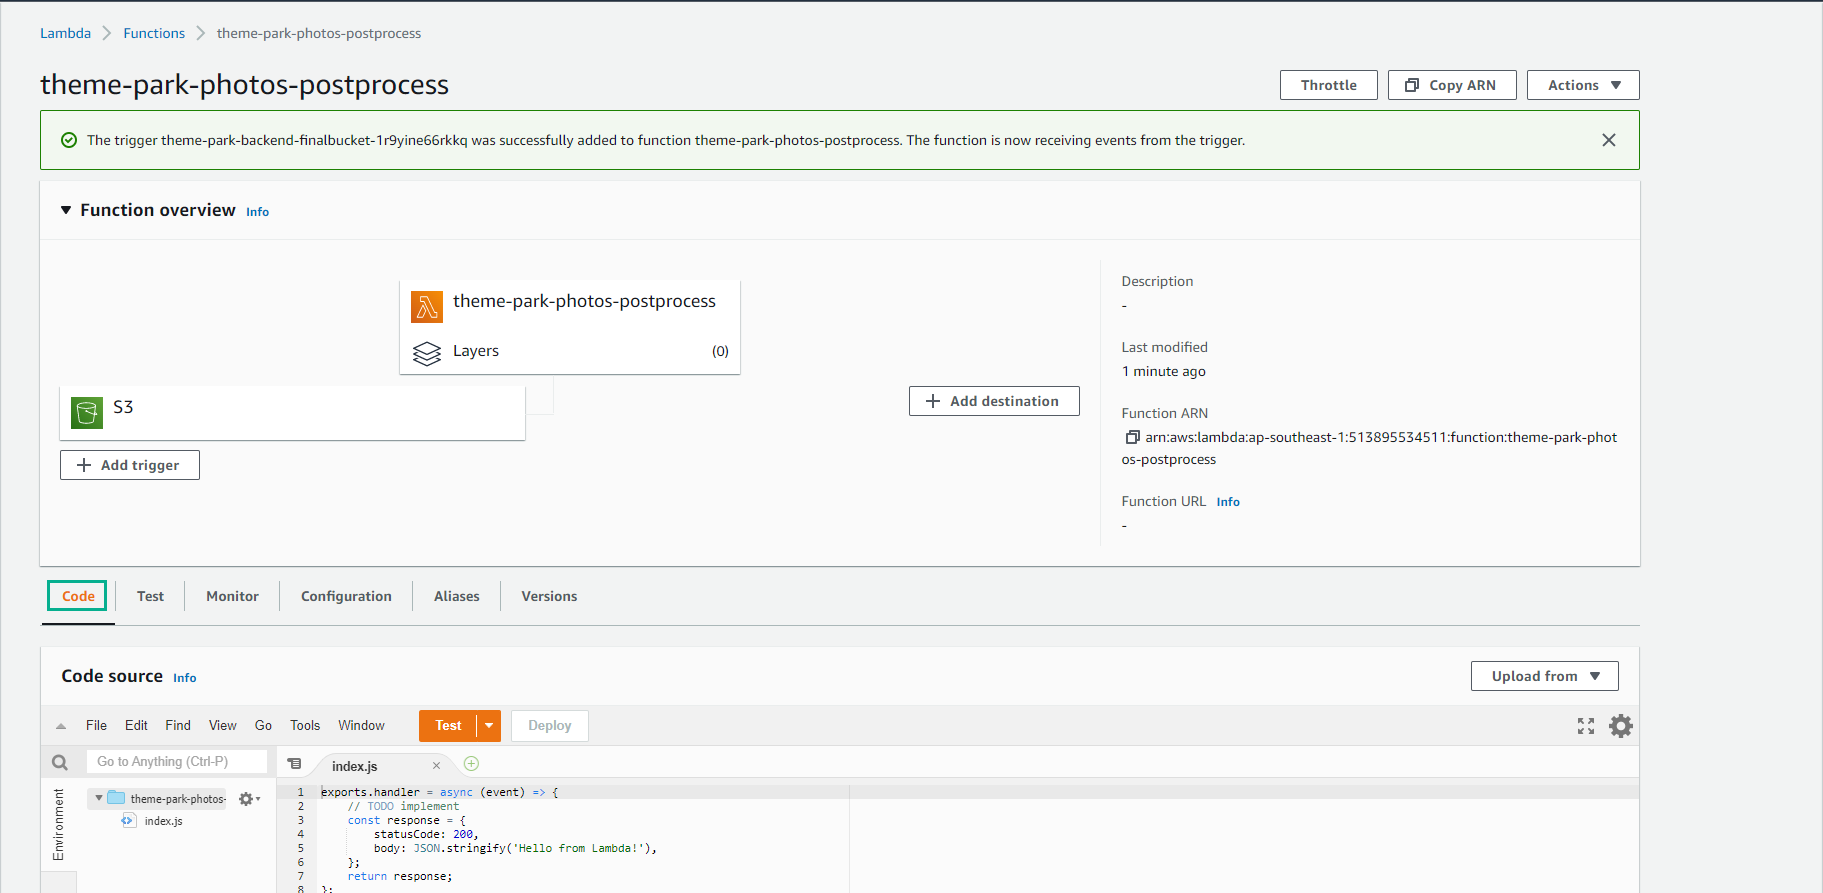Open Info link next to Function overview

click(x=257, y=212)
